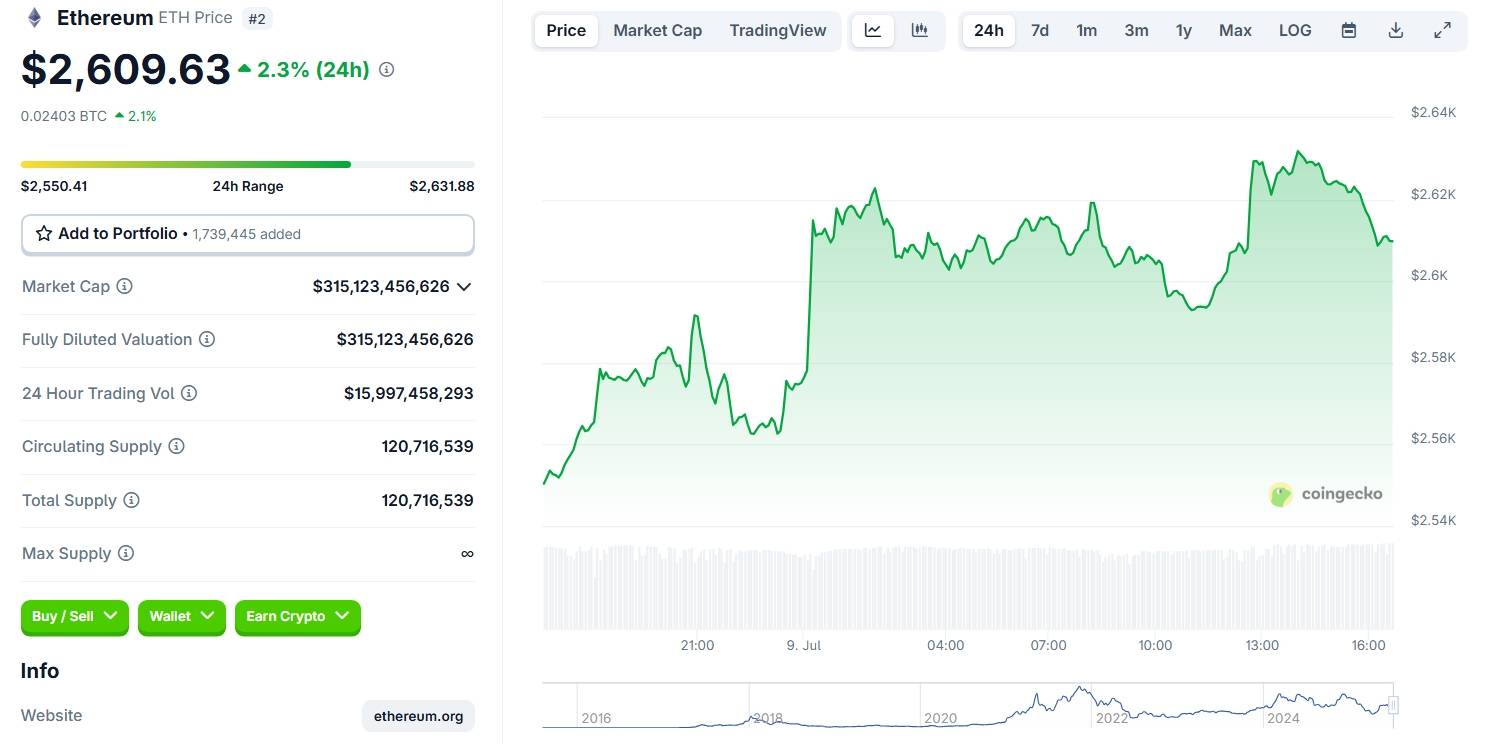Image resolution: width=1489 pixels, height=744 pixels.
Task: Click the Max Supply infinity value
Action: coord(467,553)
